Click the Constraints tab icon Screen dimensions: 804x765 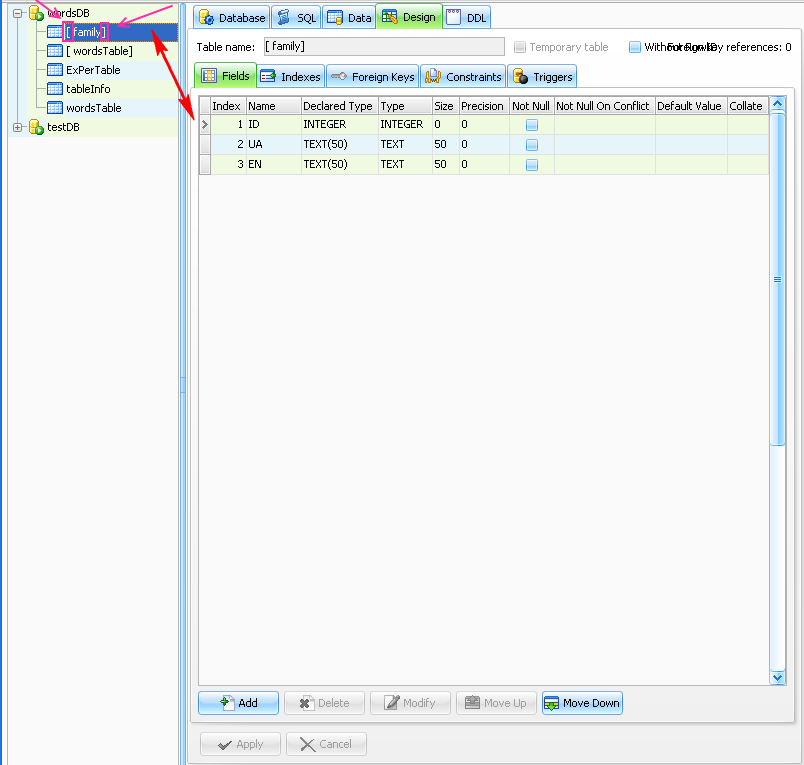pyautogui.click(x=433, y=77)
